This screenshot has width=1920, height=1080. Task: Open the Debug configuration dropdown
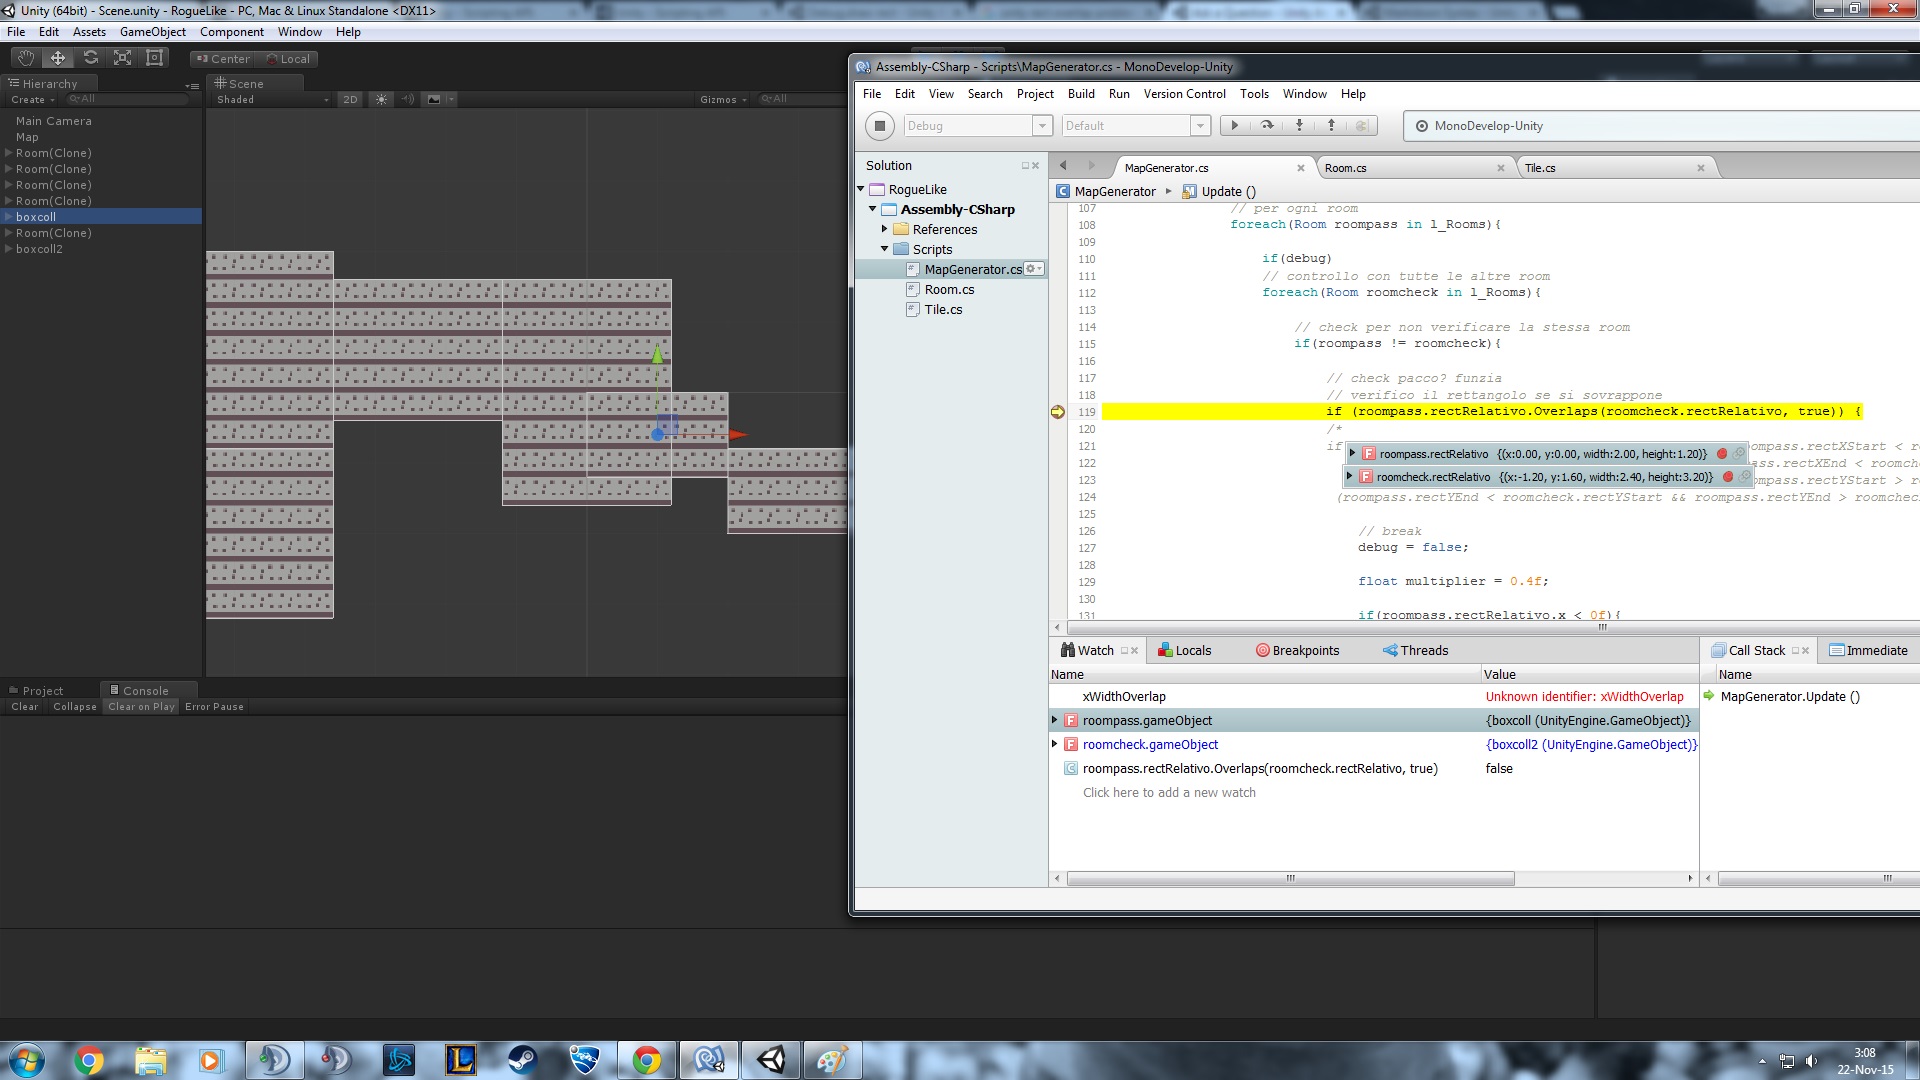coord(978,126)
